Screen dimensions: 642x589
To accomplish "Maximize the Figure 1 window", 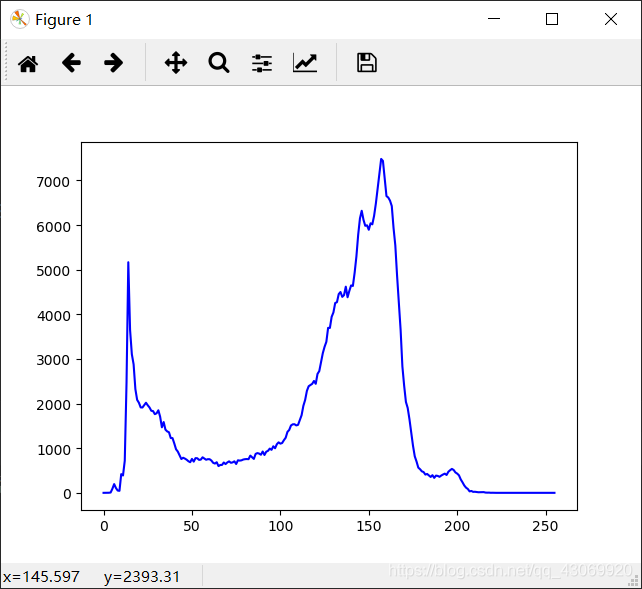I will click(552, 19).
